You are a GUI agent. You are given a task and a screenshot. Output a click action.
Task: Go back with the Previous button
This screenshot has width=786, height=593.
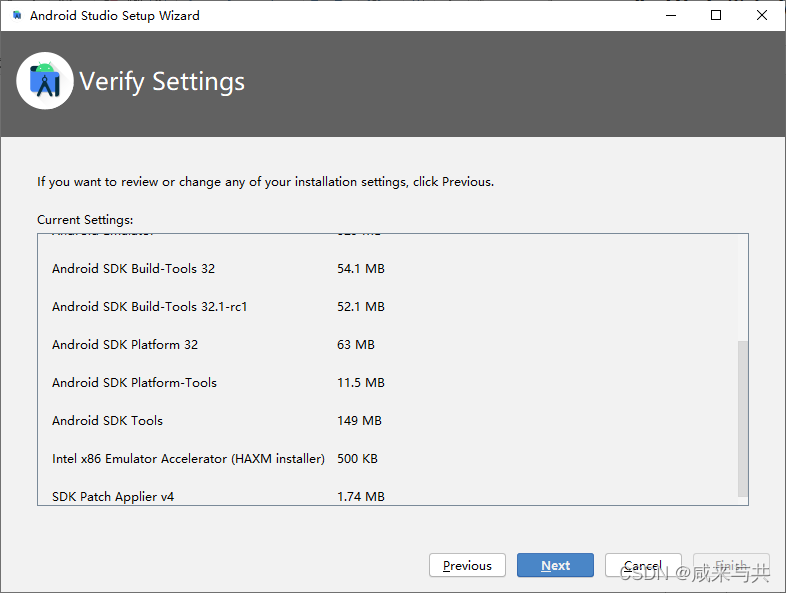tap(467, 565)
